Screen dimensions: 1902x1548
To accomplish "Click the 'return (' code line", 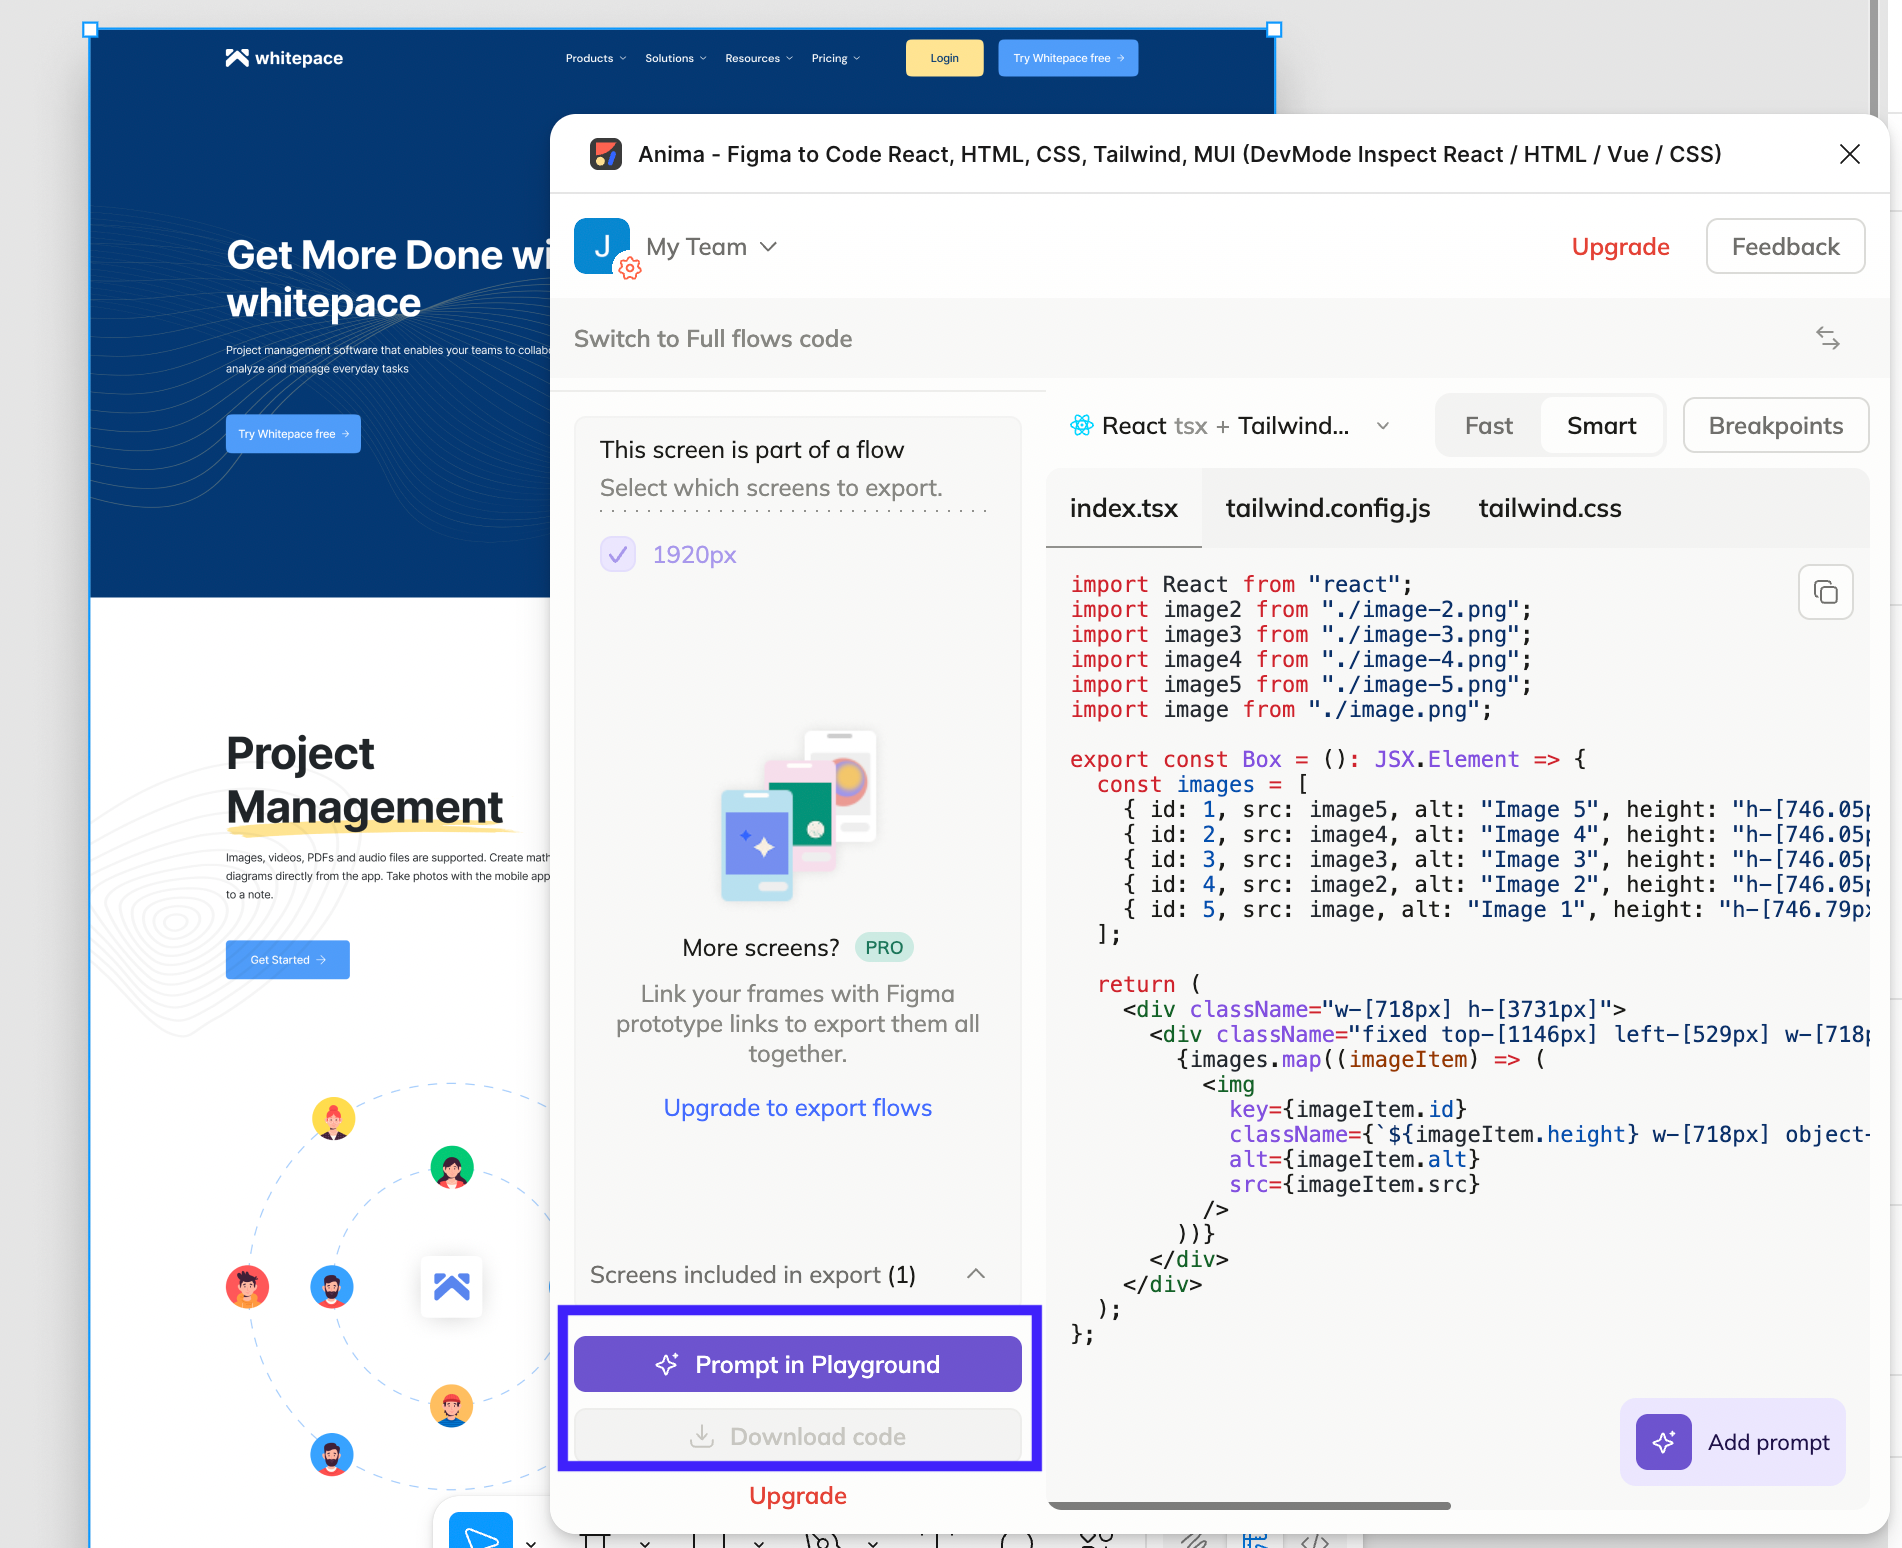I will [1149, 984].
